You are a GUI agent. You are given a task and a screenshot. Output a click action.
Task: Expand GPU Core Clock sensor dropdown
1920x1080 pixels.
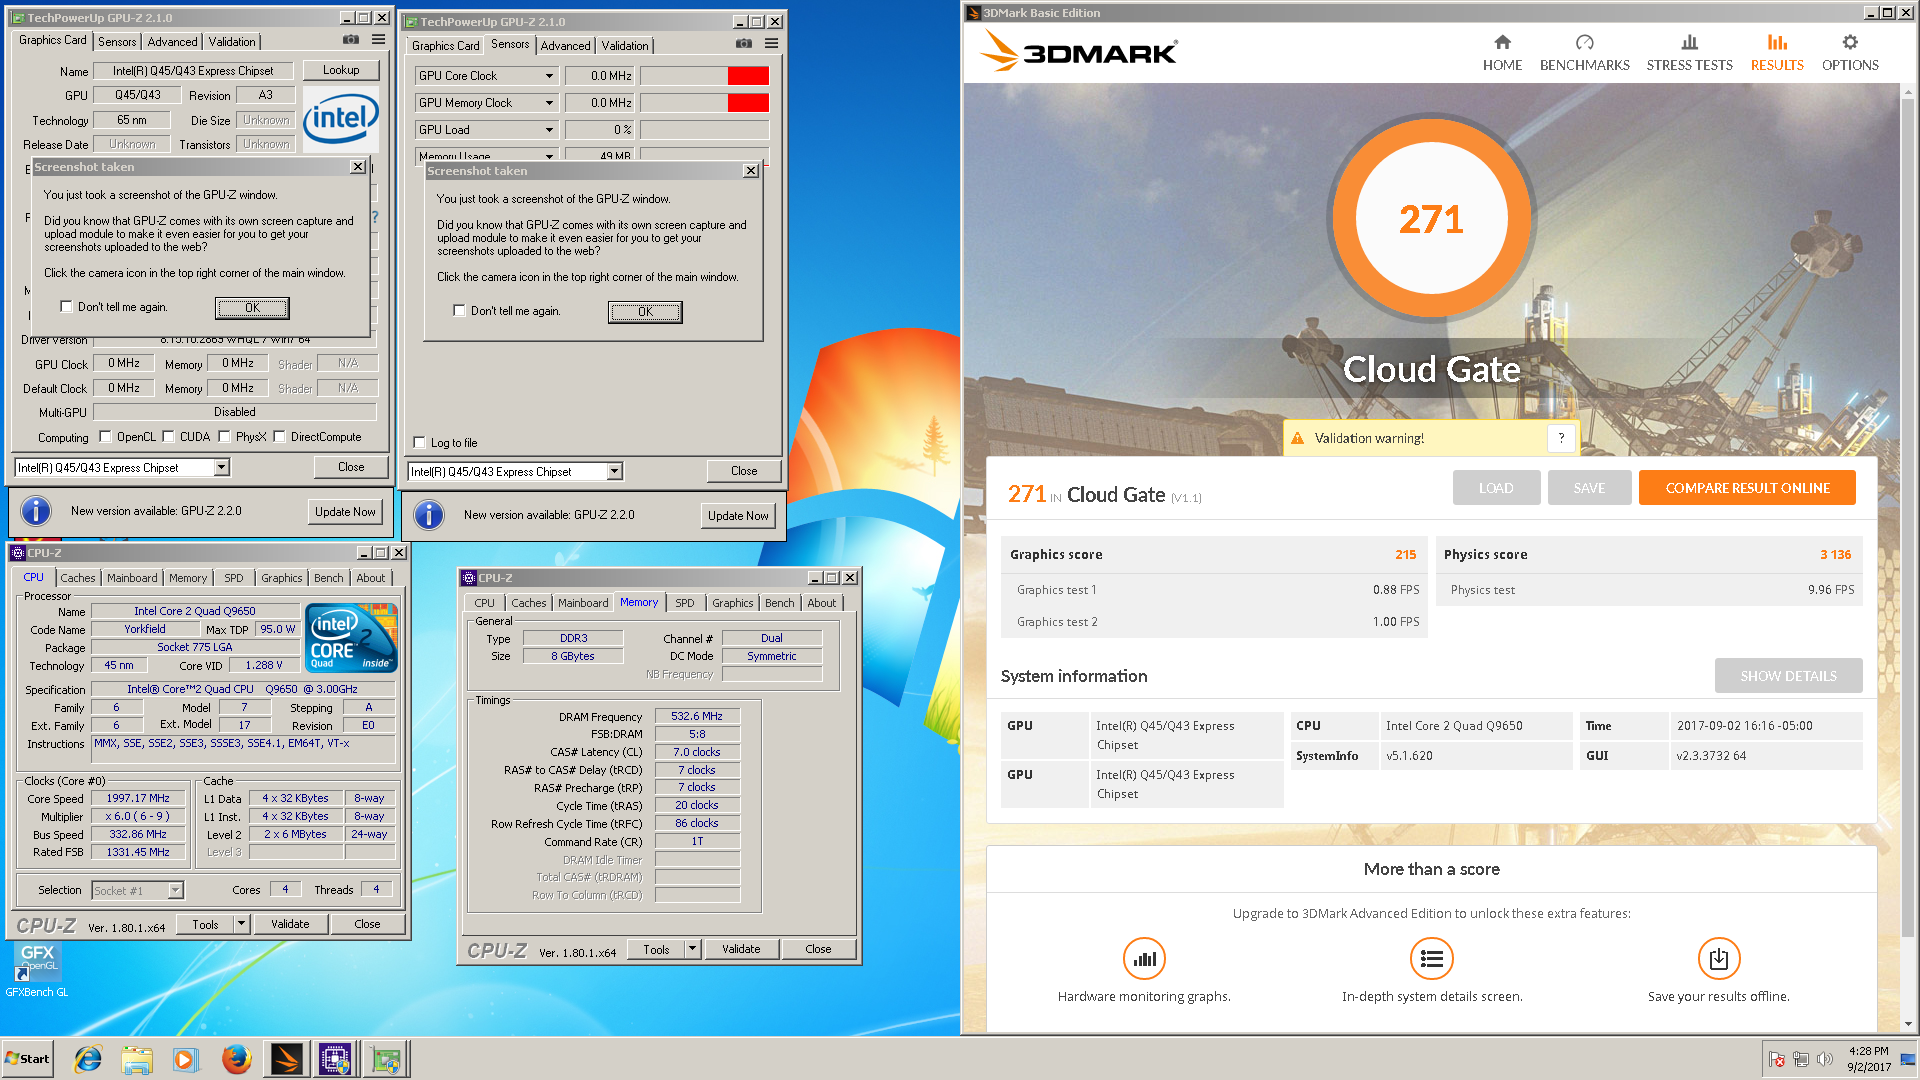click(549, 76)
